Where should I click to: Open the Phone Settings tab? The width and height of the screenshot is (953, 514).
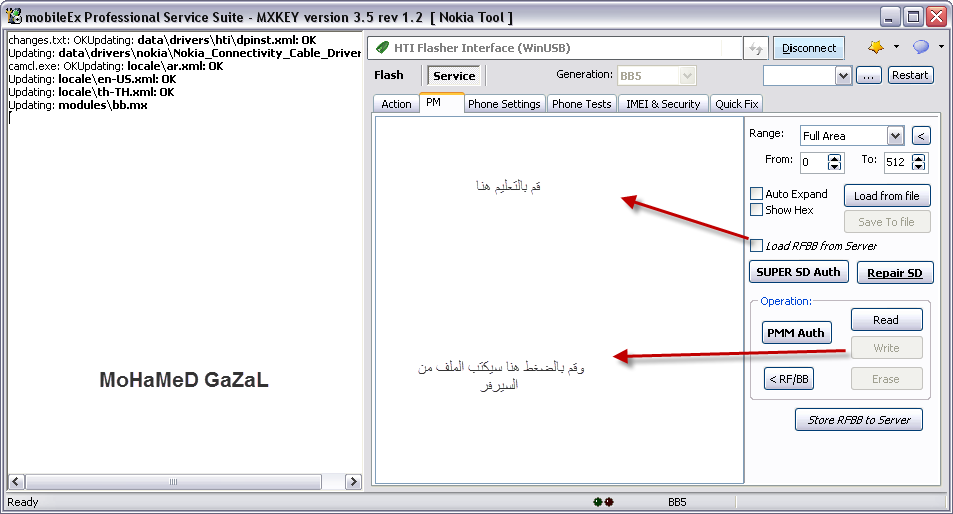504,104
